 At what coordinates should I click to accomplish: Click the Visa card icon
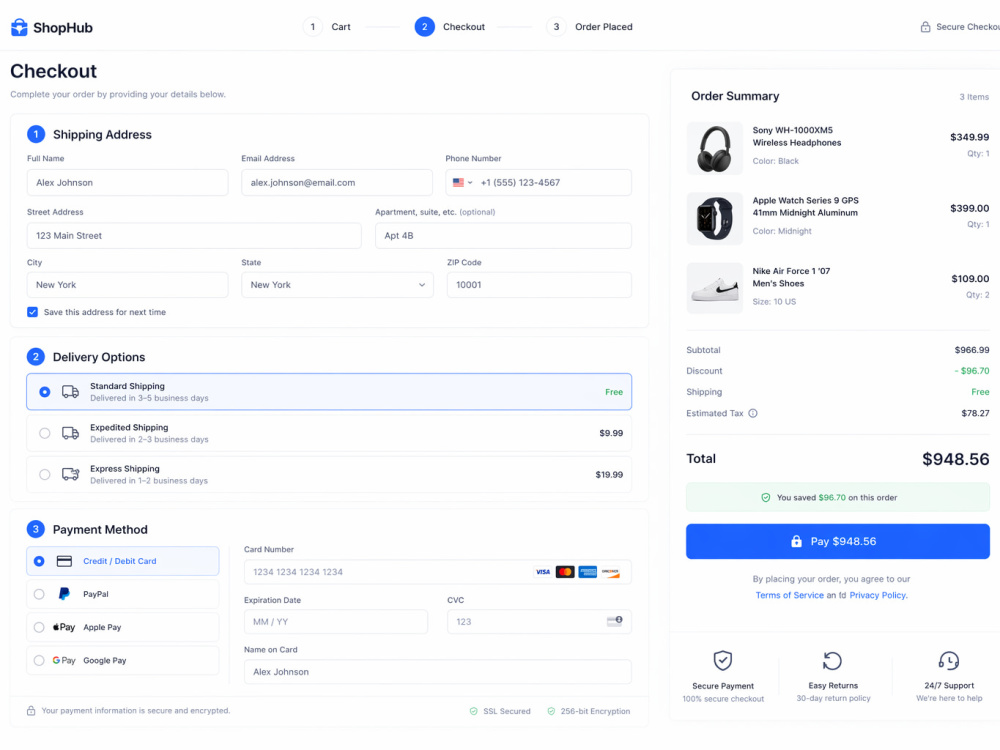pyautogui.click(x=543, y=572)
